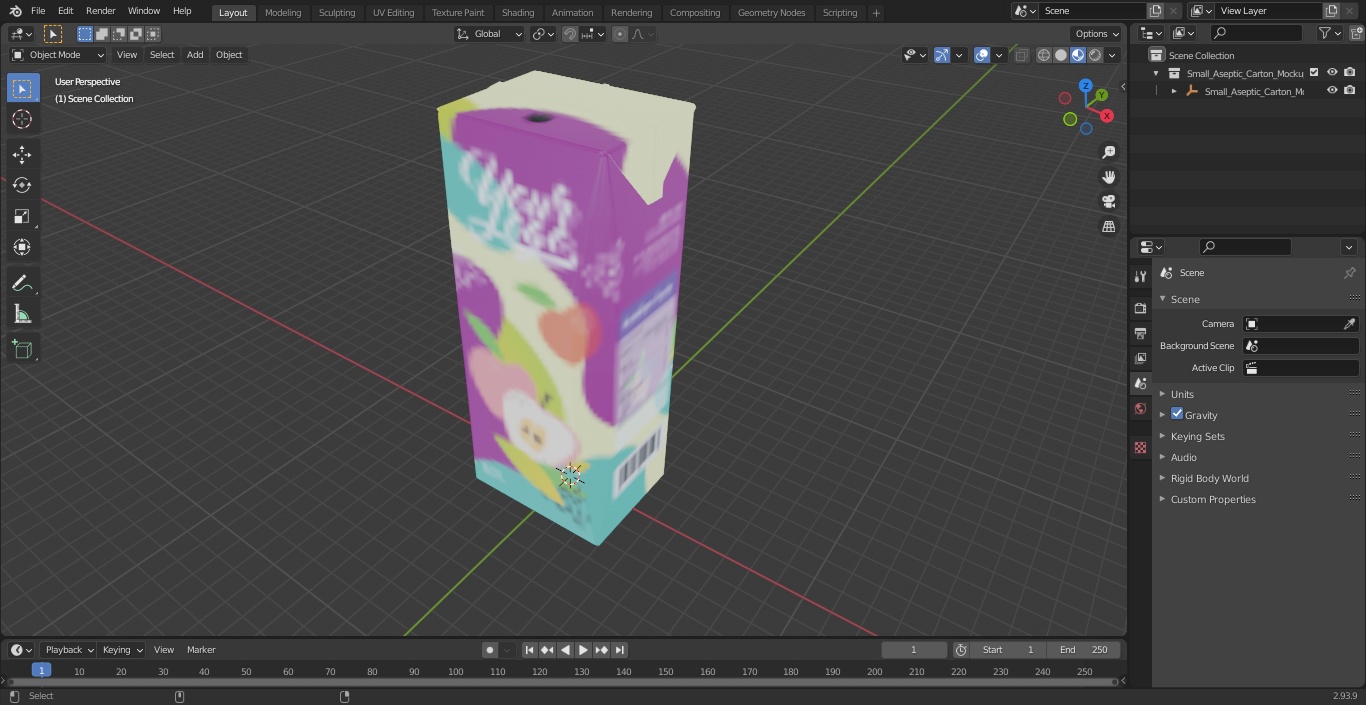
Task: Open the outliner filter dropdown
Action: (x=1329, y=33)
